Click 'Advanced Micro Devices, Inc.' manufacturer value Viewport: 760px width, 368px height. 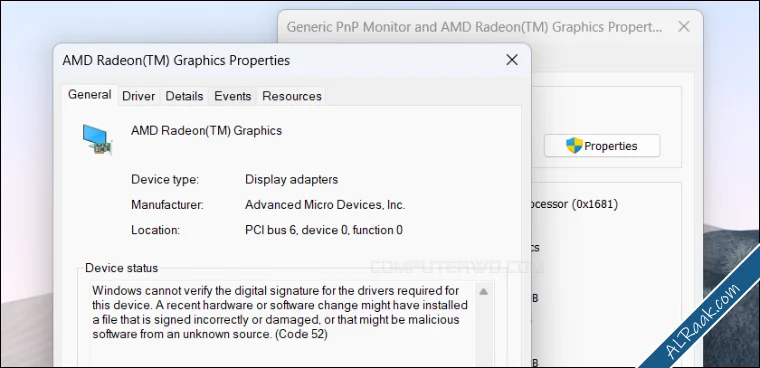pos(325,205)
